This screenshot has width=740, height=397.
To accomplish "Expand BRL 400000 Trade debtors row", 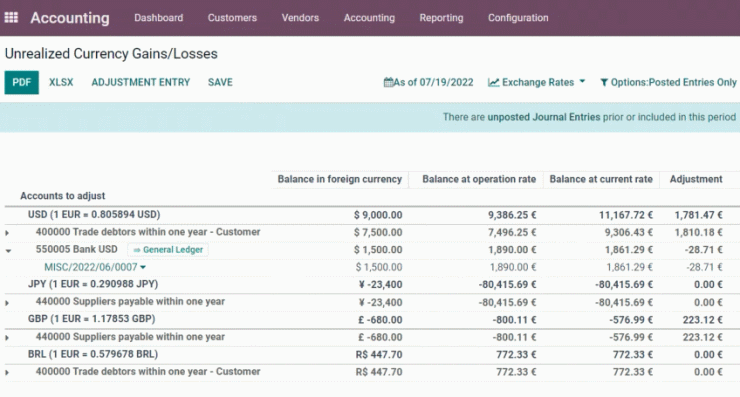I will [x=7, y=372].
